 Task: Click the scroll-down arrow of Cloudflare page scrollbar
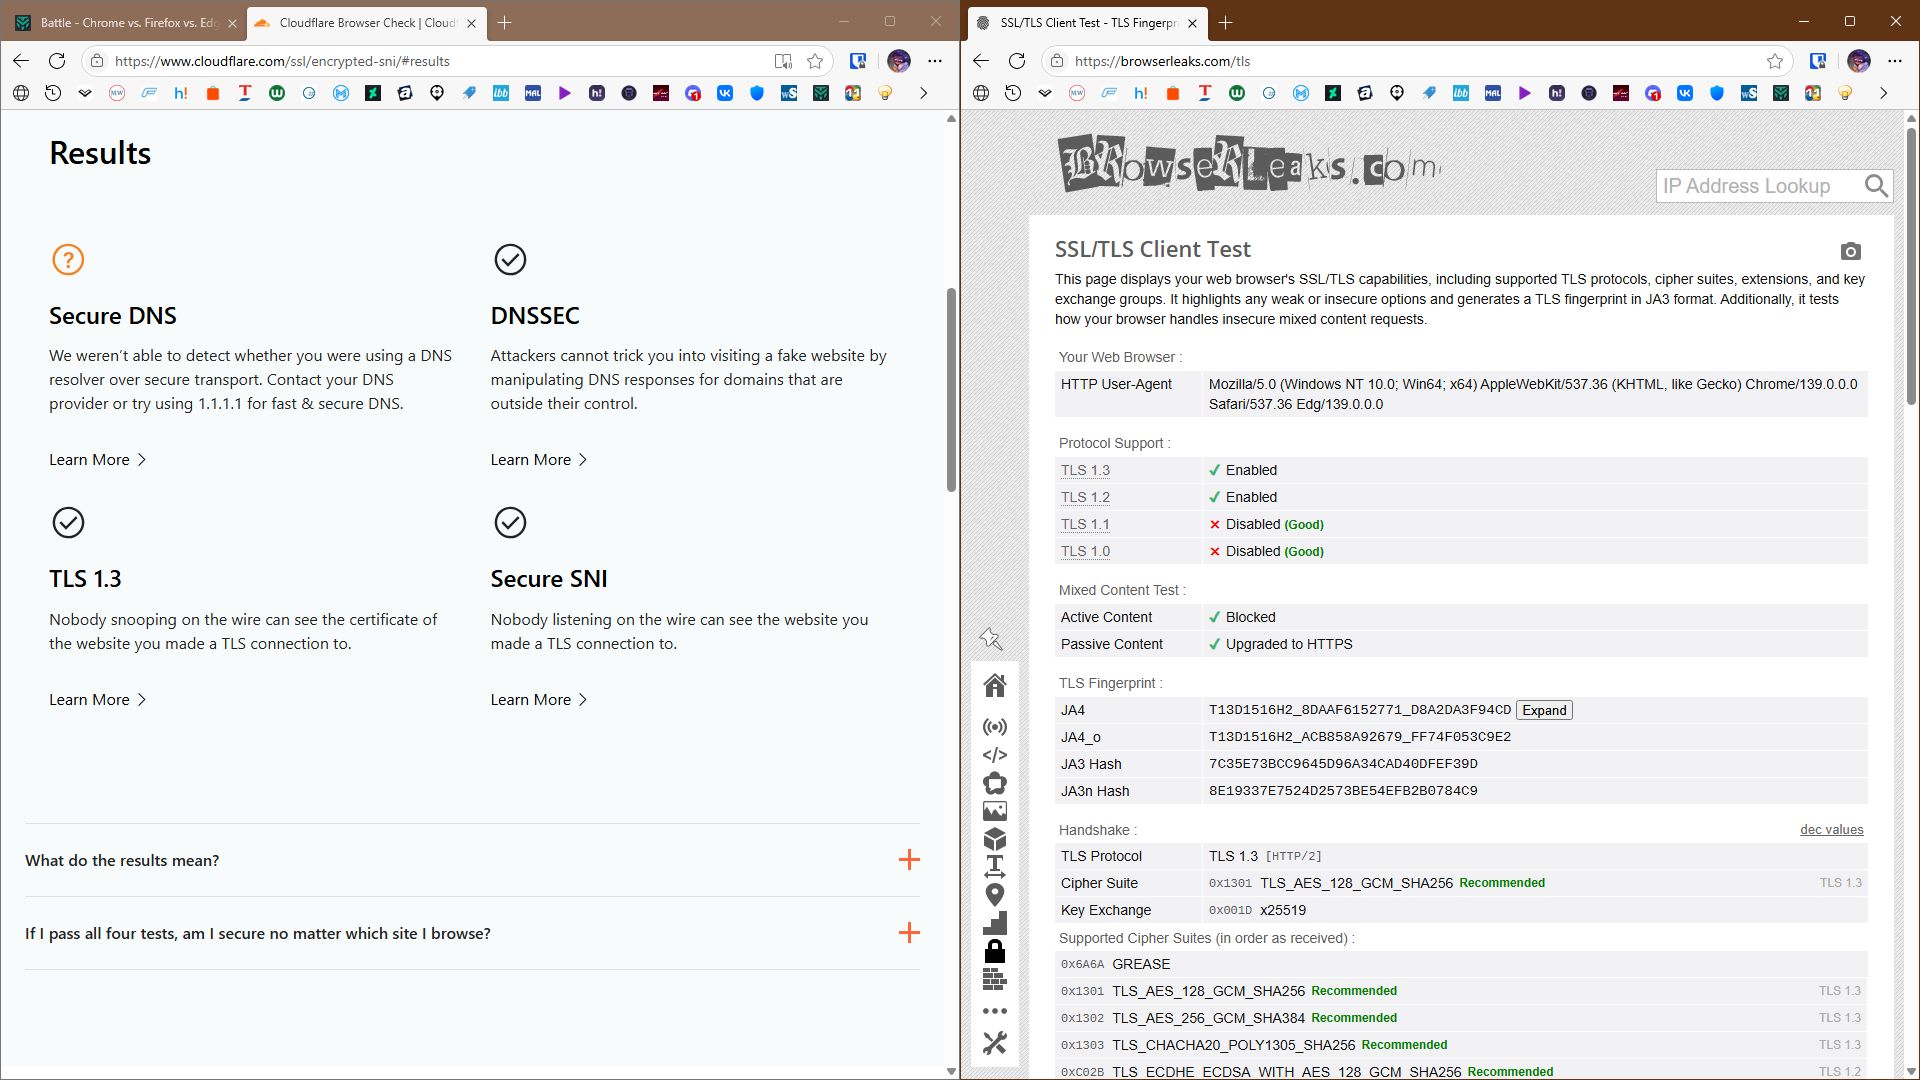[x=951, y=1071]
